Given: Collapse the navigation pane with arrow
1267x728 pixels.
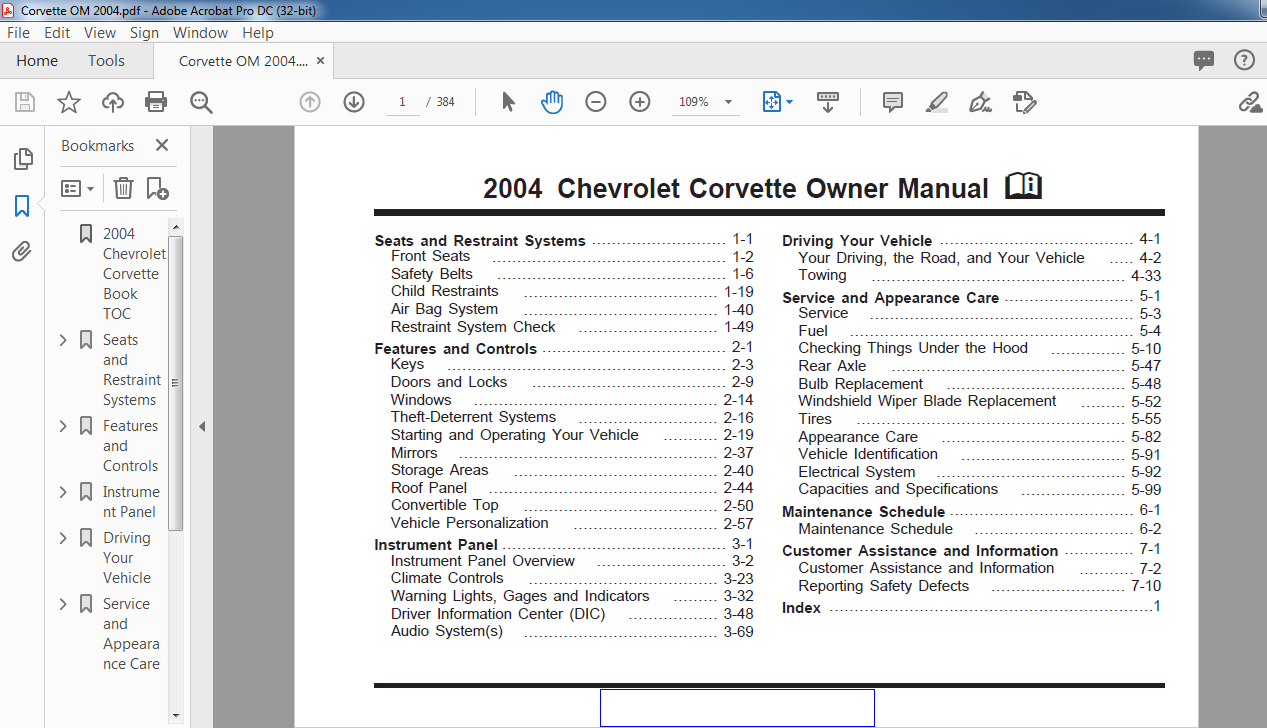Looking at the screenshot, I should click(201, 426).
